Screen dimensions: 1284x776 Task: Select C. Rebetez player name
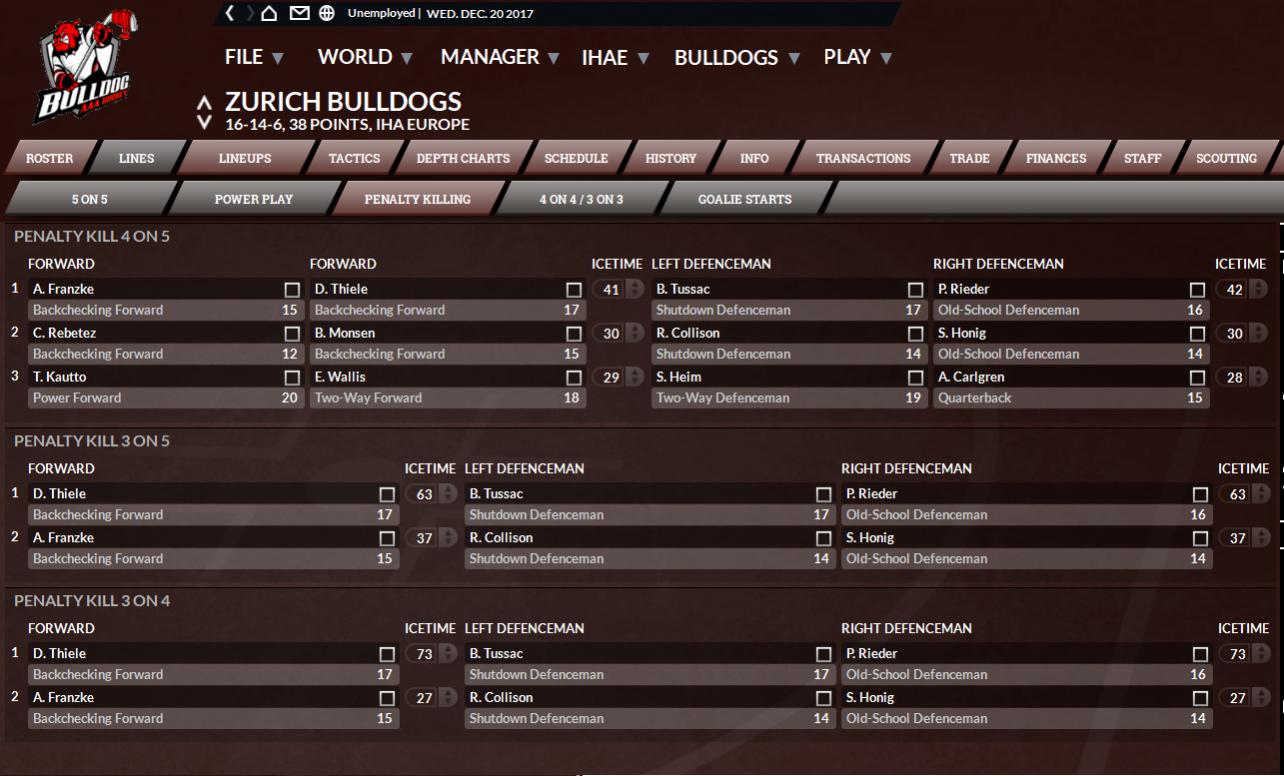[64, 333]
